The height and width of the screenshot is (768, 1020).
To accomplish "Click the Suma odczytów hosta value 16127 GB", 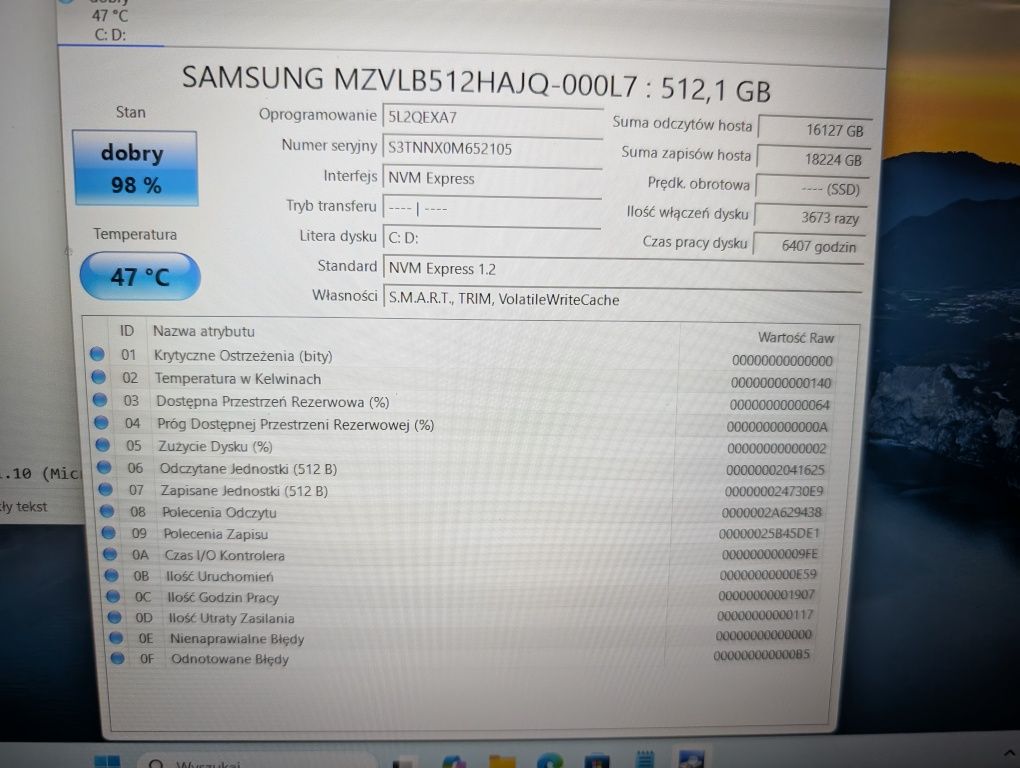I will click(x=815, y=129).
